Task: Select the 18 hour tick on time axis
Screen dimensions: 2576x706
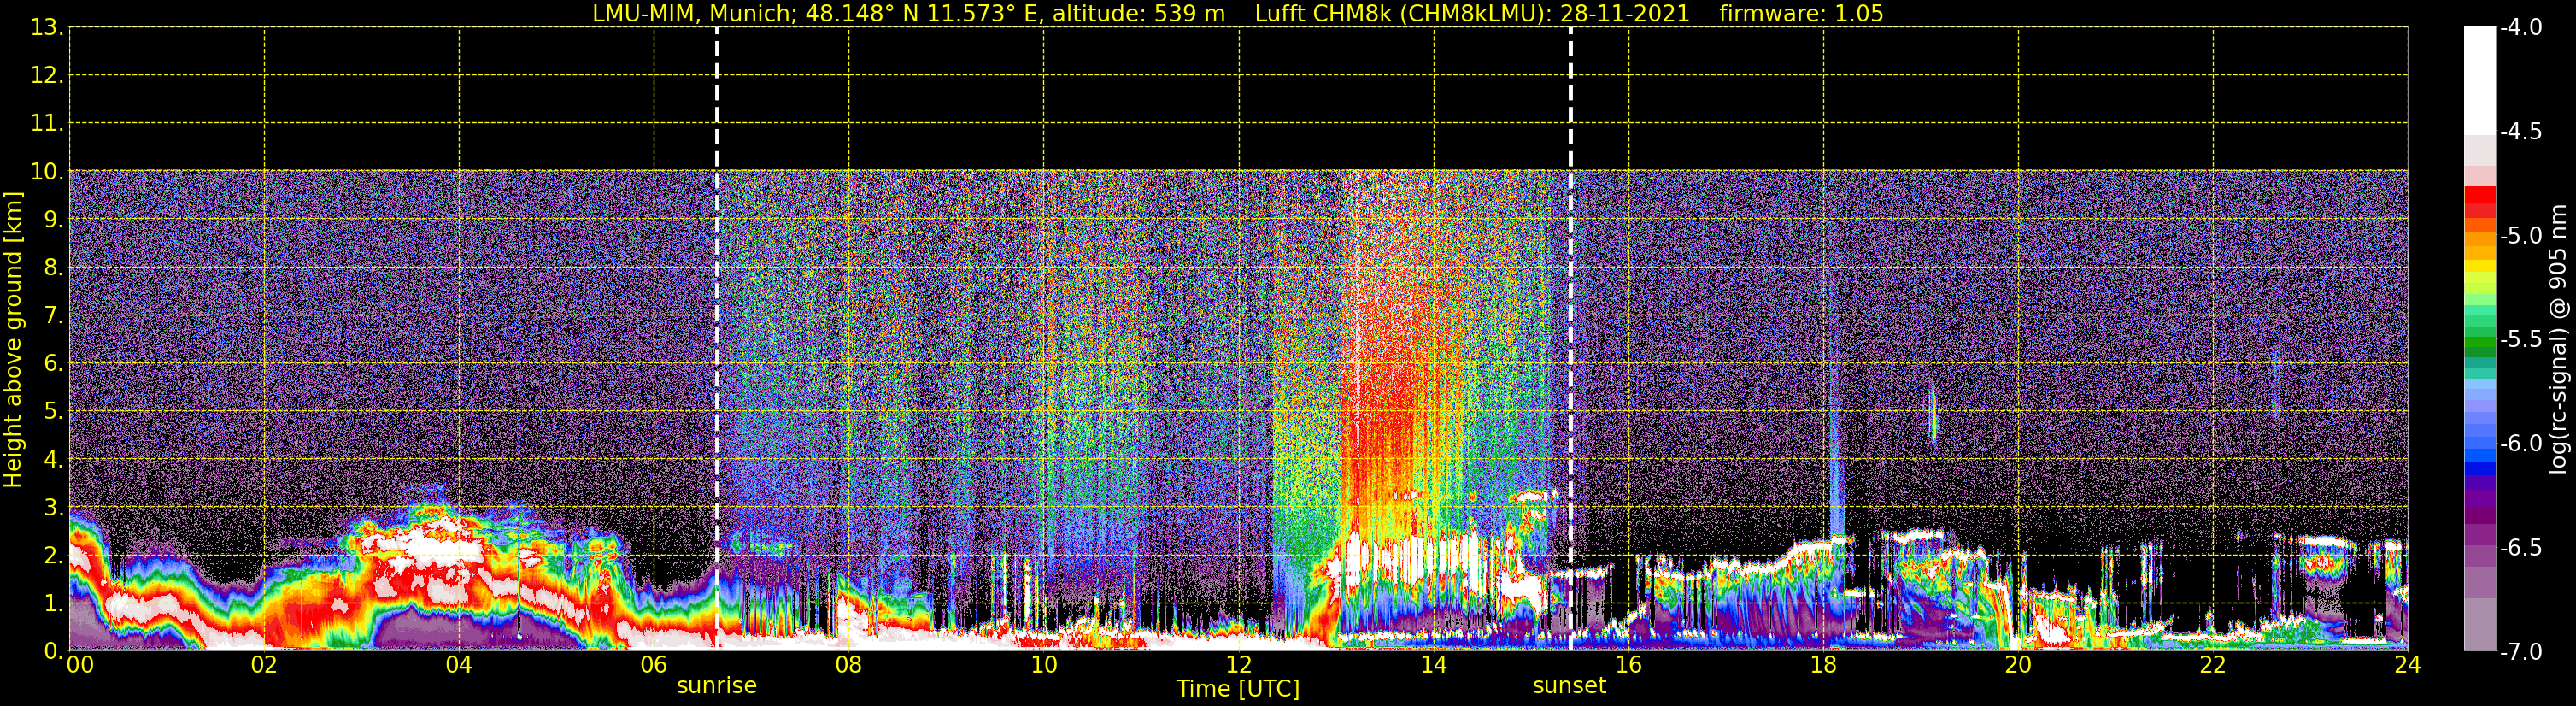Action: (x=1823, y=665)
